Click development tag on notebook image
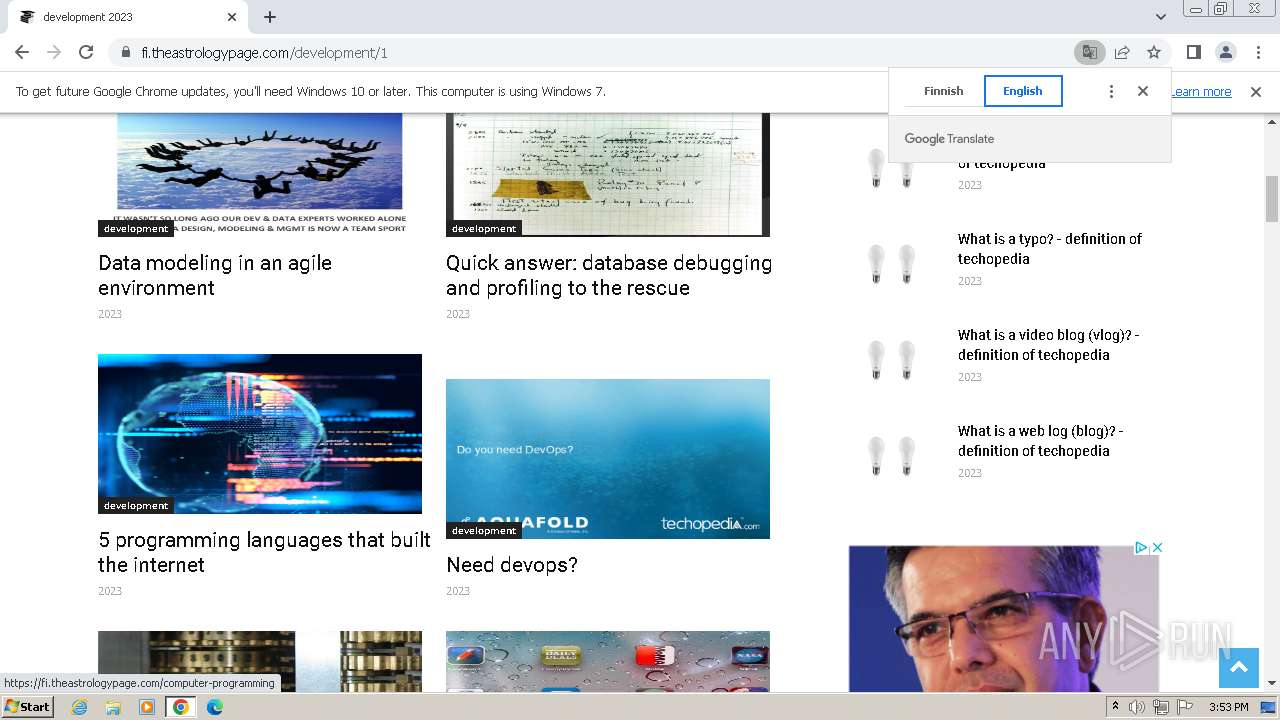This screenshot has height=720, width=1280. 484,229
